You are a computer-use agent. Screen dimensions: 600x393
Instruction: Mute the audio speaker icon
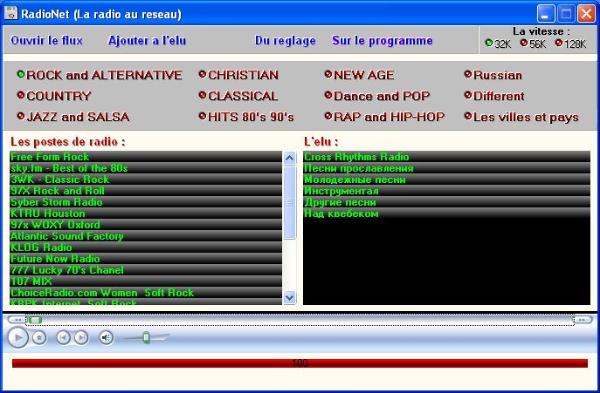tap(106, 338)
